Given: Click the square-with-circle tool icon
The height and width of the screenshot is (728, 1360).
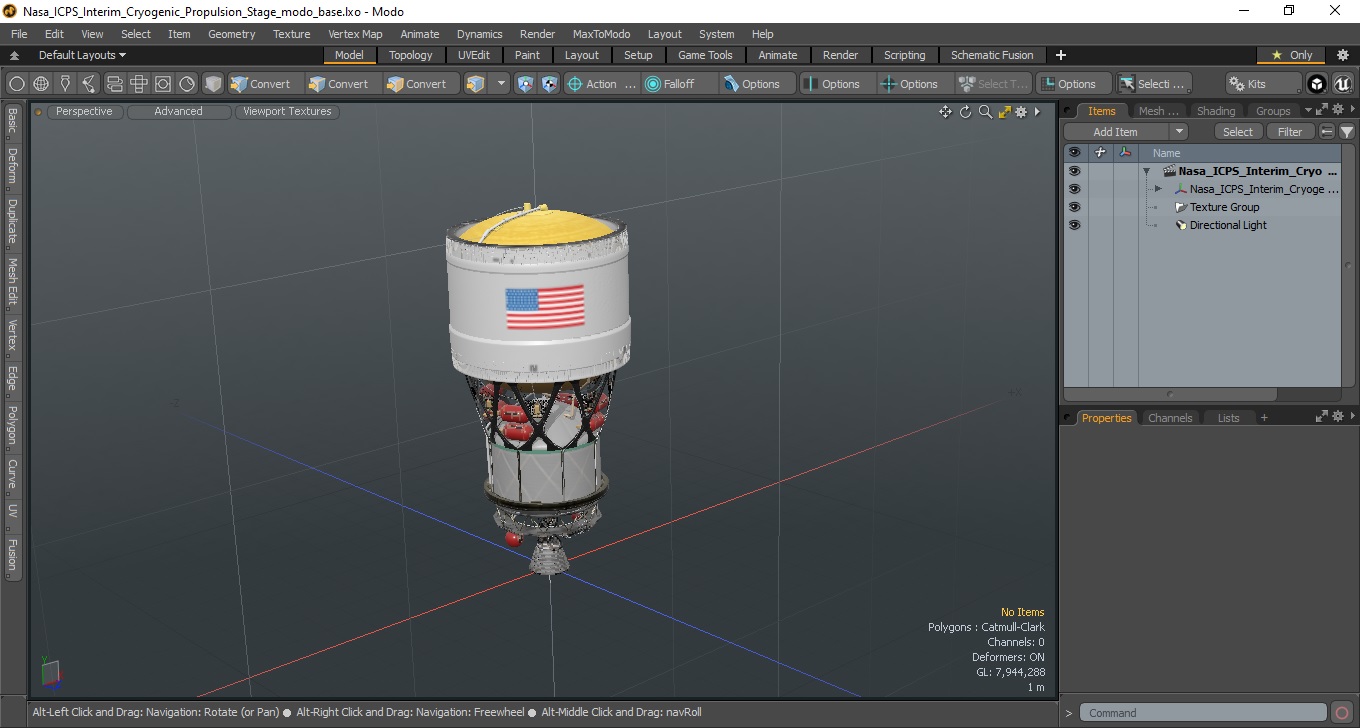Looking at the screenshot, I should point(163,84).
